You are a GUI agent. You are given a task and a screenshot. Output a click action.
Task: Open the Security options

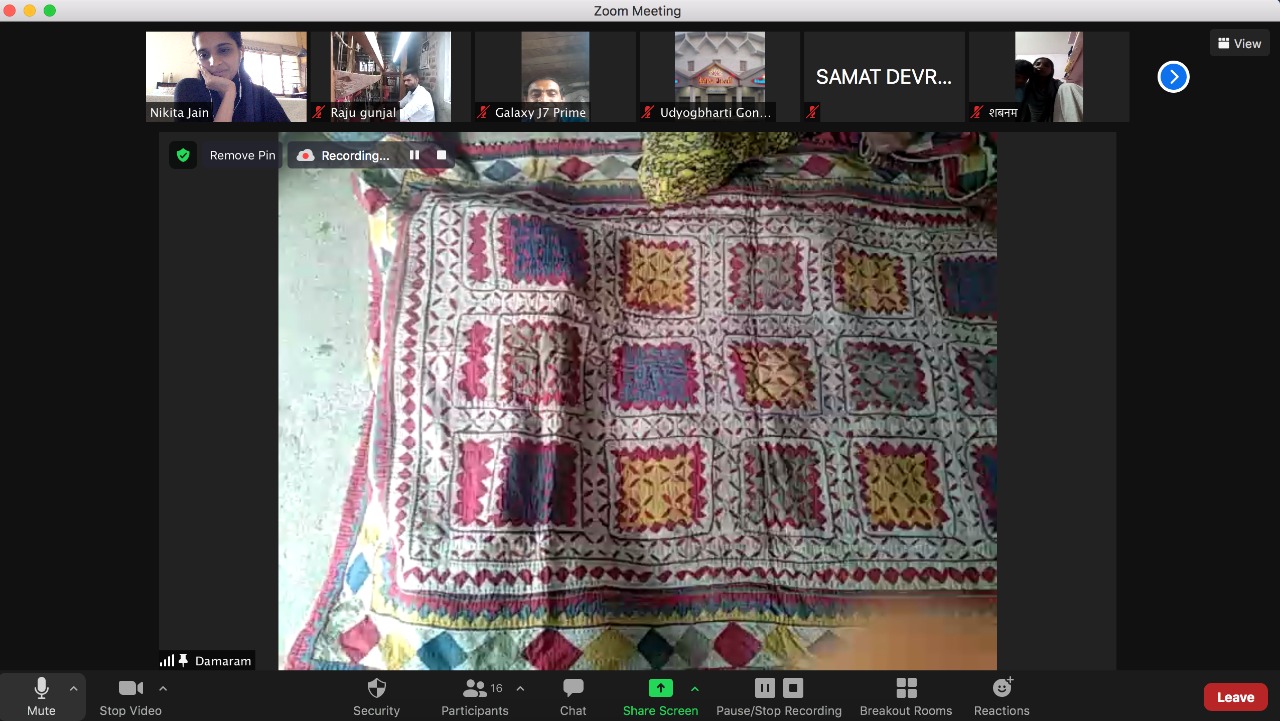(376, 697)
